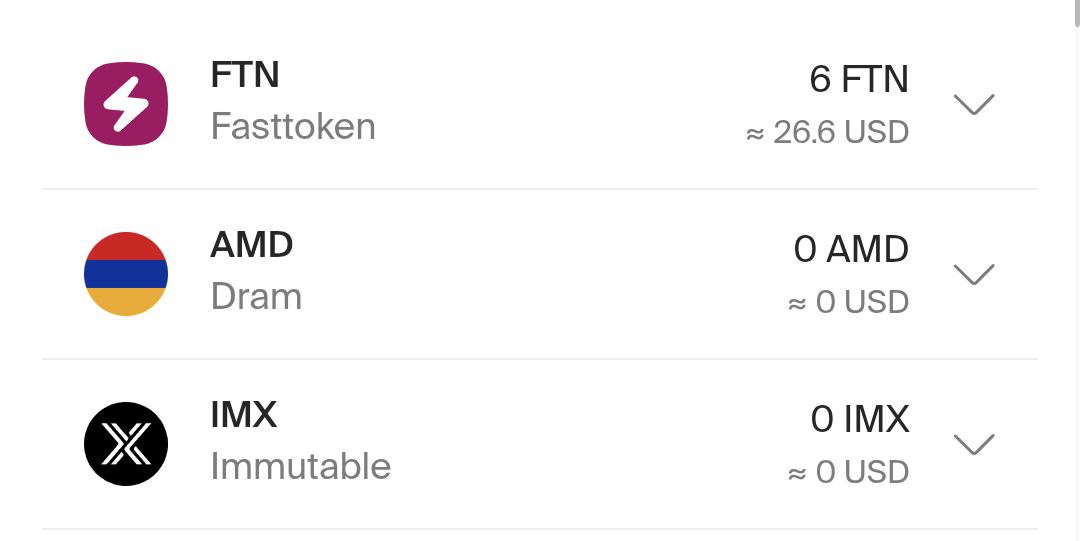Click the ≈ 26.6 USD value
The height and width of the screenshot is (541, 1080).
827,132
